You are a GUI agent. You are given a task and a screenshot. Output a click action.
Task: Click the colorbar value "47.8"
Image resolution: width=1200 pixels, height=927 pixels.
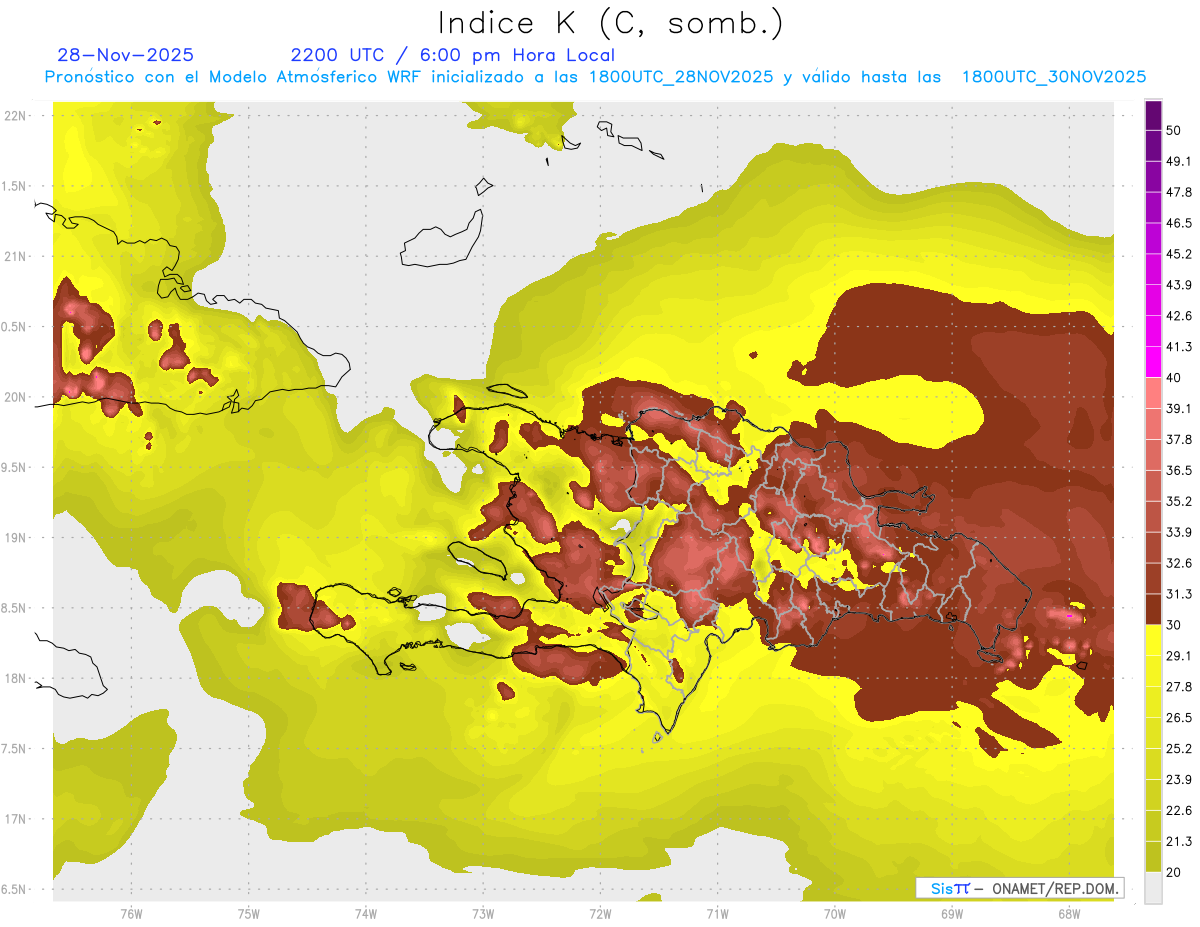(x=1179, y=192)
